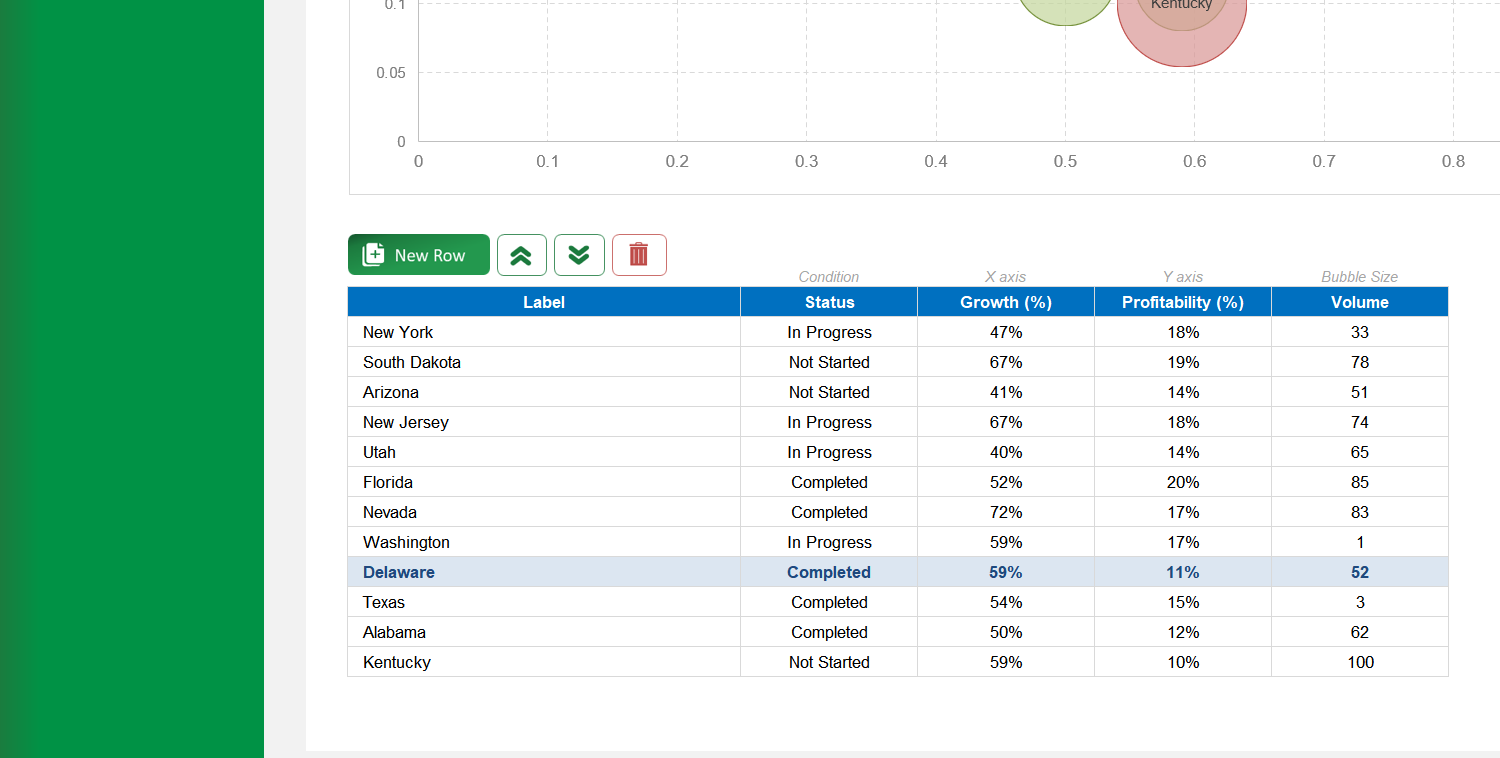Image resolution: width=1500 pixels, height=758 pixels.
Task: Click the delete row trash icon
Action: tap(639, 255)
